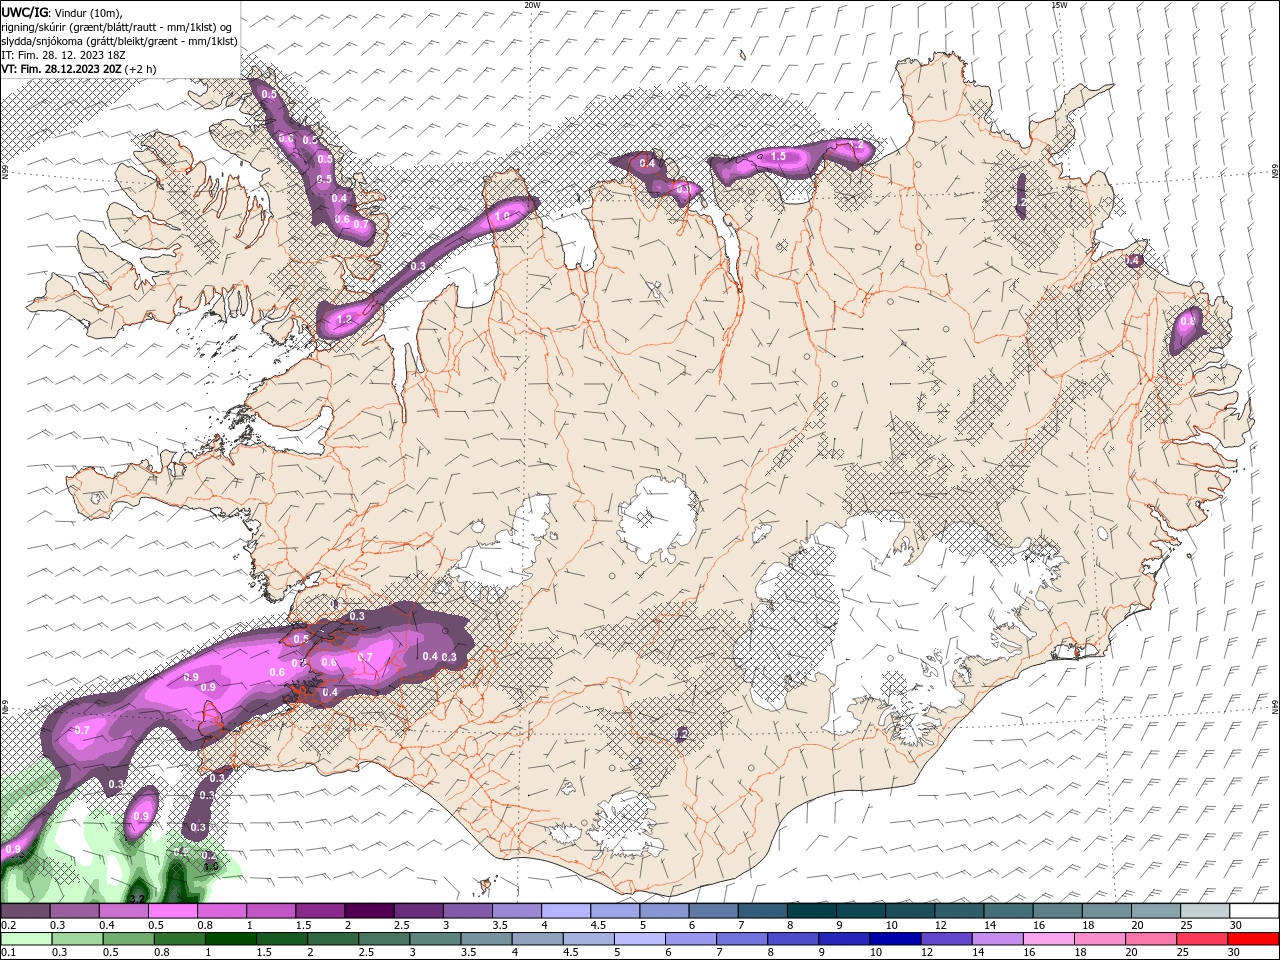
Task: Click the darkest purple 2–2.5 snow swatch
Action: point(369,911)
